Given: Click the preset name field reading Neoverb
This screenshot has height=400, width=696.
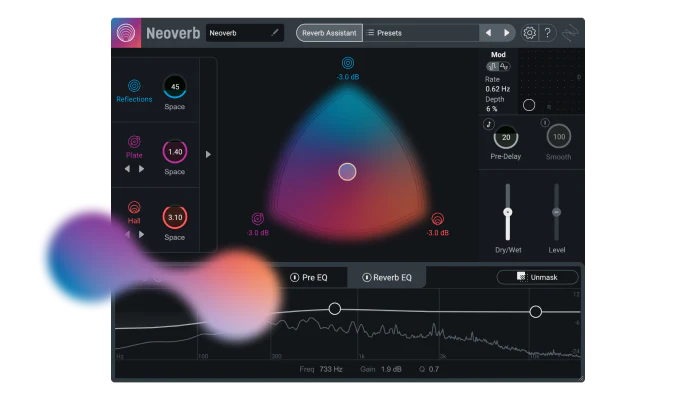Looking at the screenshot, I should (x=245, y=33).
